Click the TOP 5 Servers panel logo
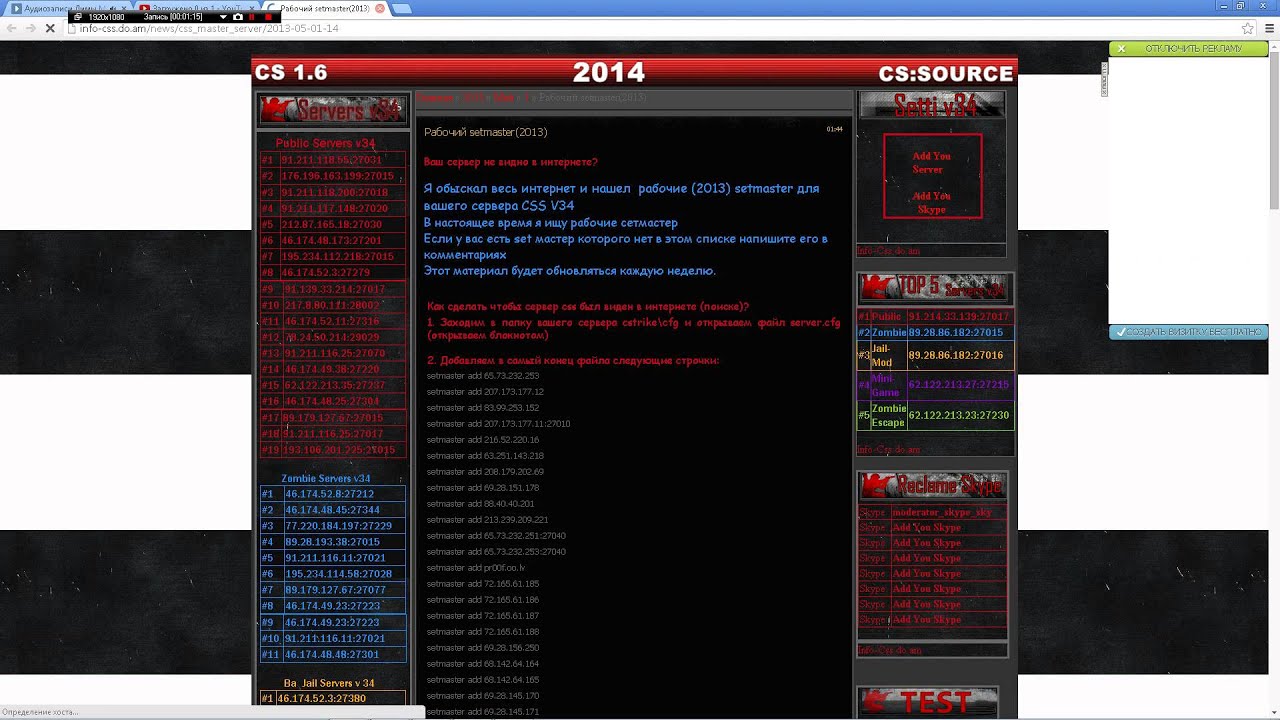This screenshot has width=1280, height=720. tap(935, 288)
